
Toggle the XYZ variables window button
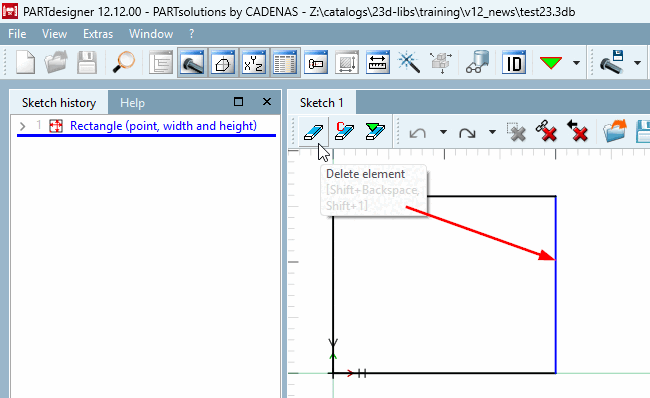(x=254, y=63)
